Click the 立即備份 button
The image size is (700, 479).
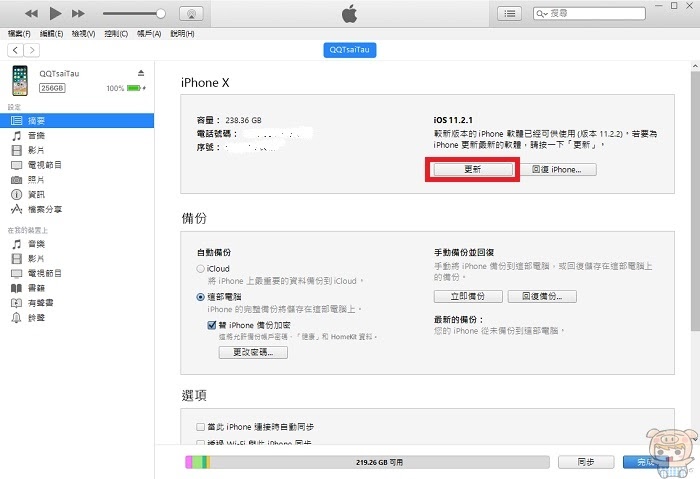[x=468, y=296]
